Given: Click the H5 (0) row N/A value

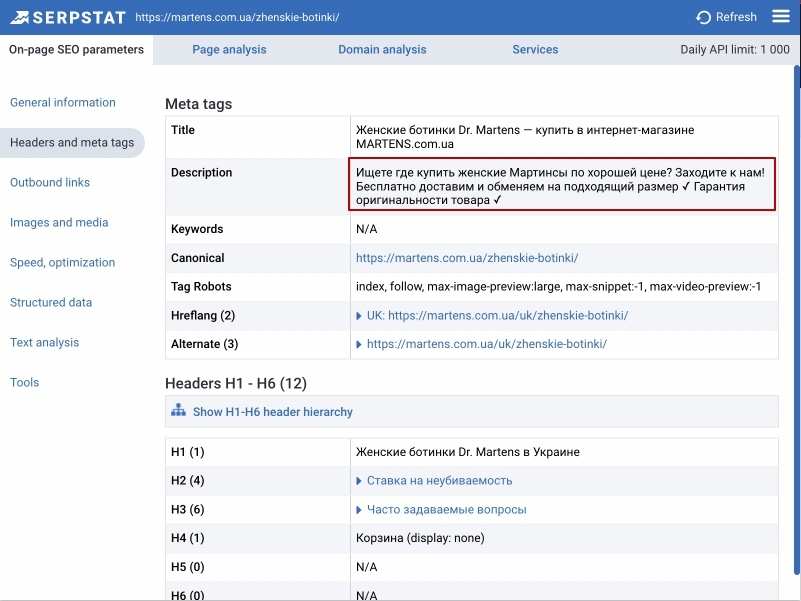Looking at the screenshot, I should pos(366,567).
